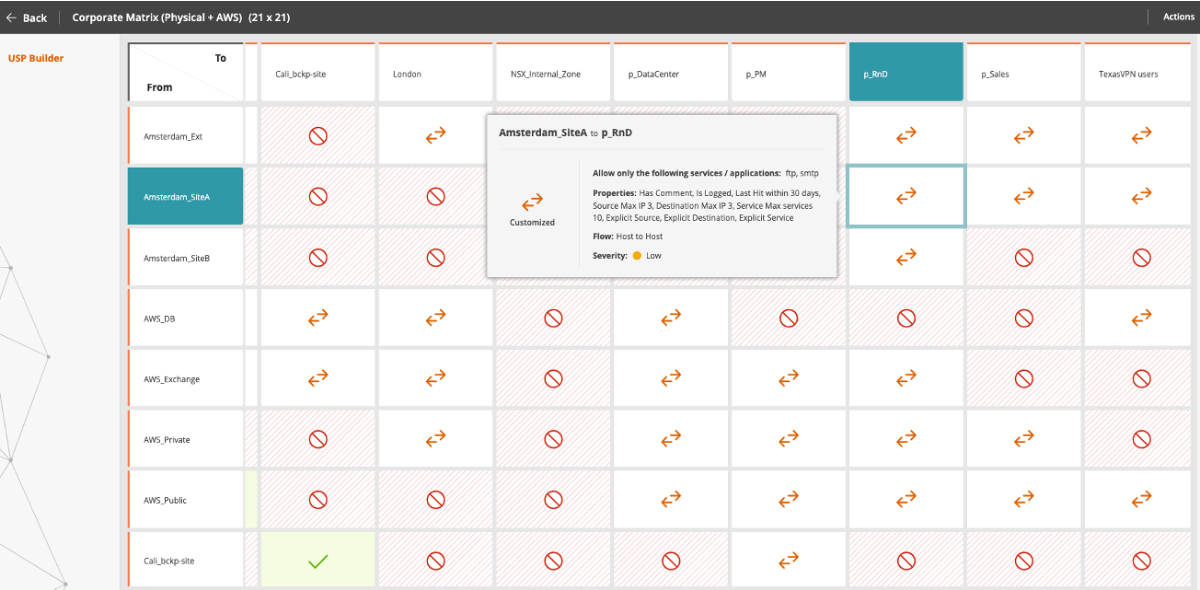Select the AWS_Public row header
Screen dimensions: 1200x590
[186, 500]
